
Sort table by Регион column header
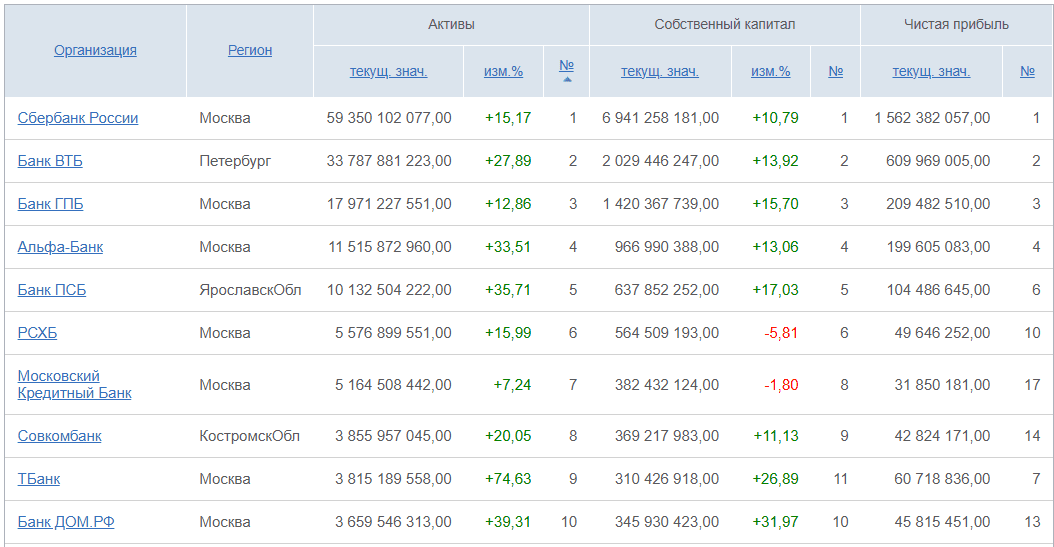click(250, 50)
